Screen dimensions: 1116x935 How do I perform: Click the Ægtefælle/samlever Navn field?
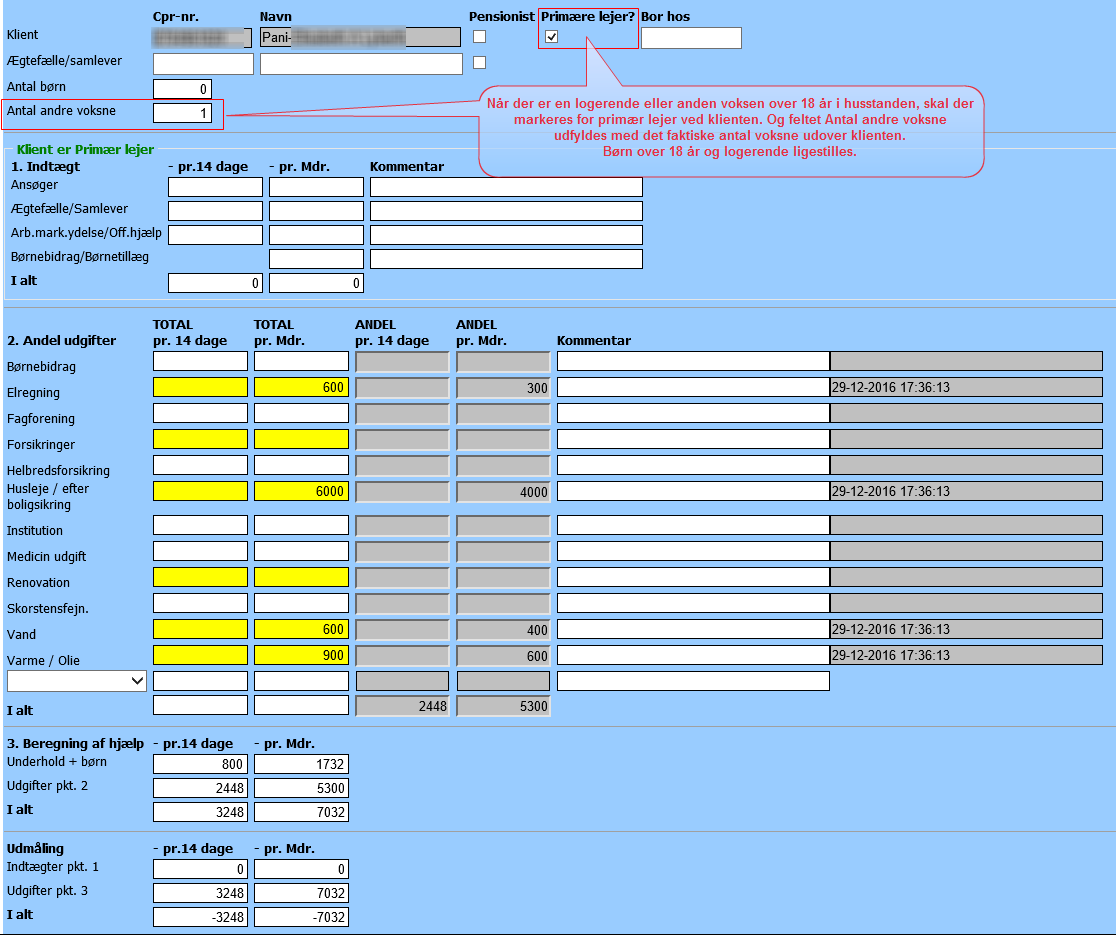[x=362, y=63]
